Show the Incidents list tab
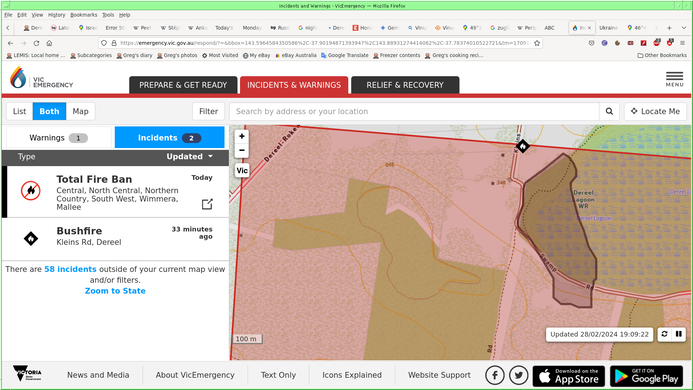The height and width of the screenshot is (390, 693). (169, 138)
